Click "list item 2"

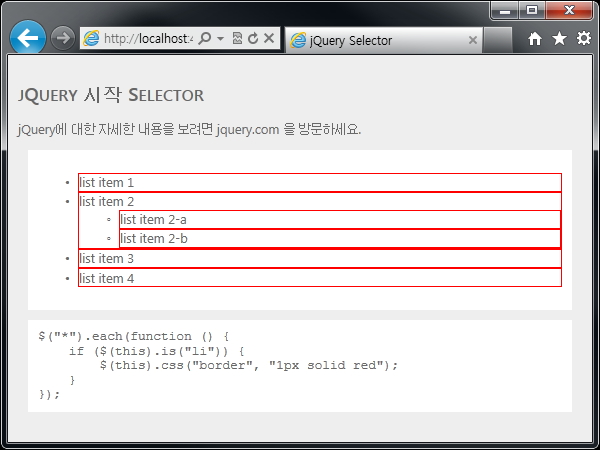click(x=106, y=201)
